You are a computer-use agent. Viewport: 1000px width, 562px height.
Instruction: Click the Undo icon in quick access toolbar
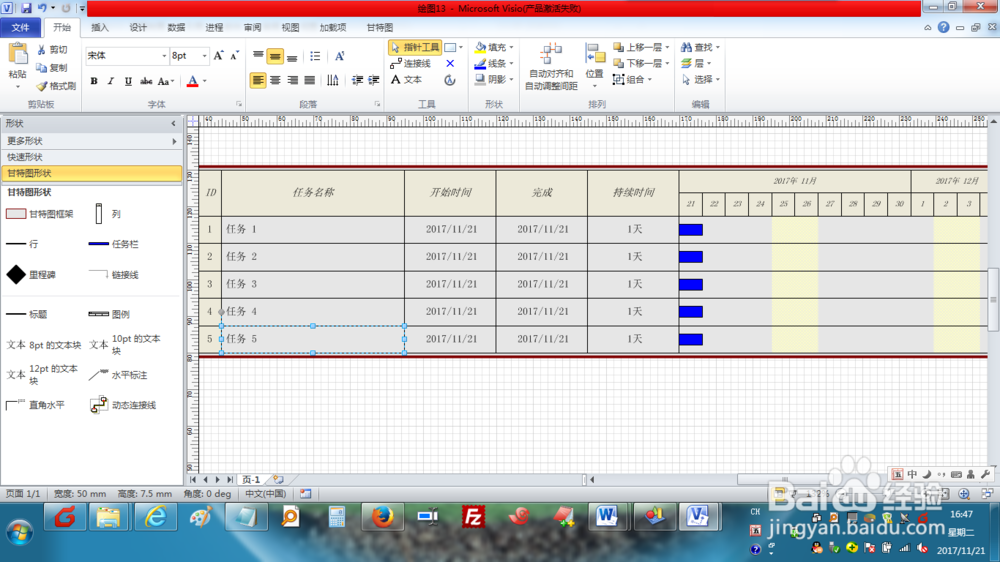coord(42,8)
